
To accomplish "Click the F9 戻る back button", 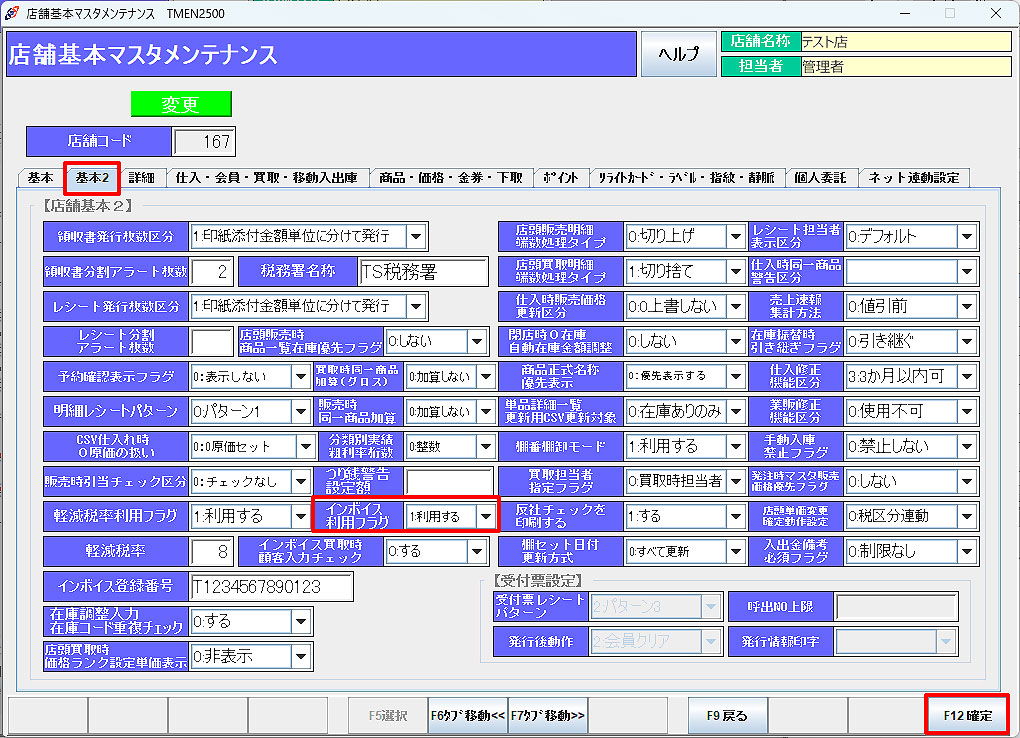I will (x=727, y=716).
